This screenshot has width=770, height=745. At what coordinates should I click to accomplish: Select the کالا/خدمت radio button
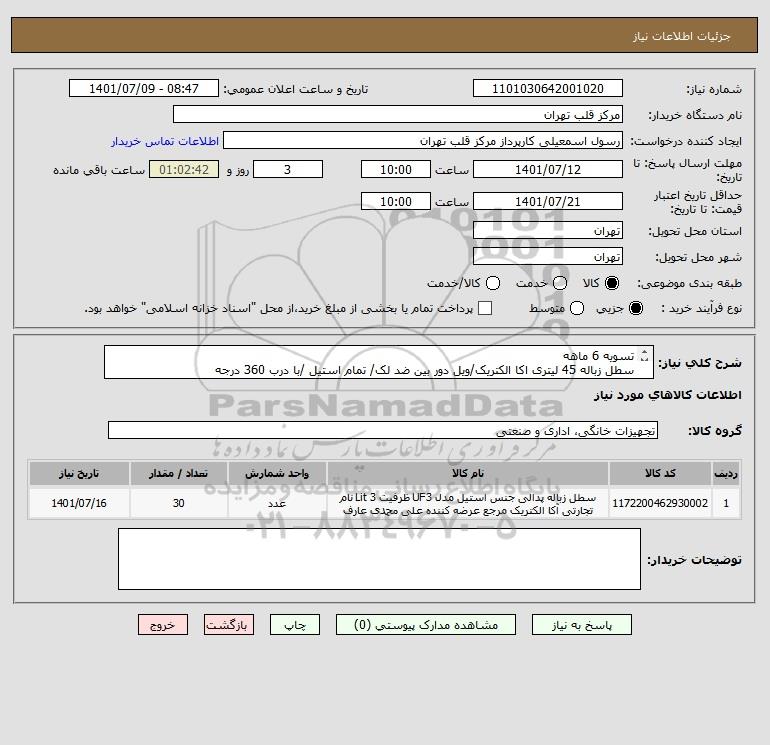pos(493,283)
